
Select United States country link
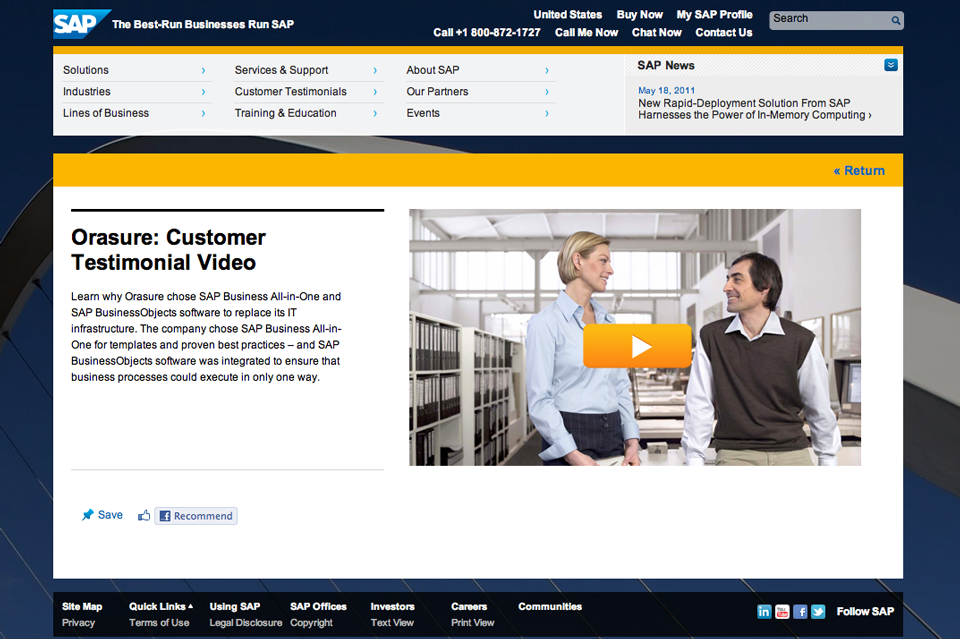coord(568,15)
